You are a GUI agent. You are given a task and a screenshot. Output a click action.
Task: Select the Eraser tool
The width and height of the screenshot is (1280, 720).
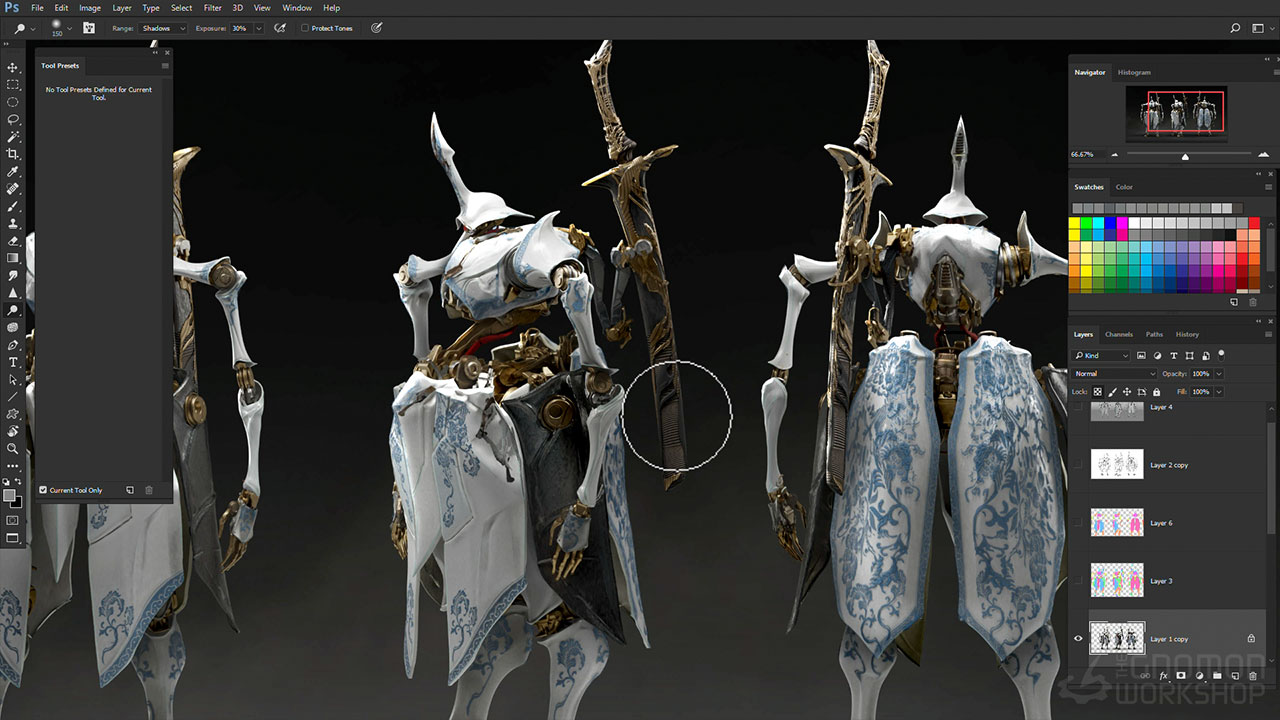[13, 241]
